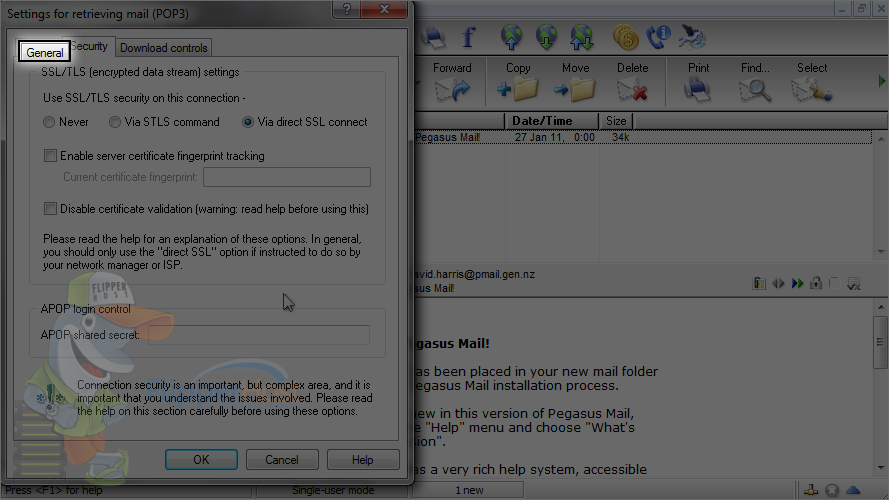Tick Disable certificate validation checkbox
The width and height of the screenshot is (889, 500).
point(50,209)
